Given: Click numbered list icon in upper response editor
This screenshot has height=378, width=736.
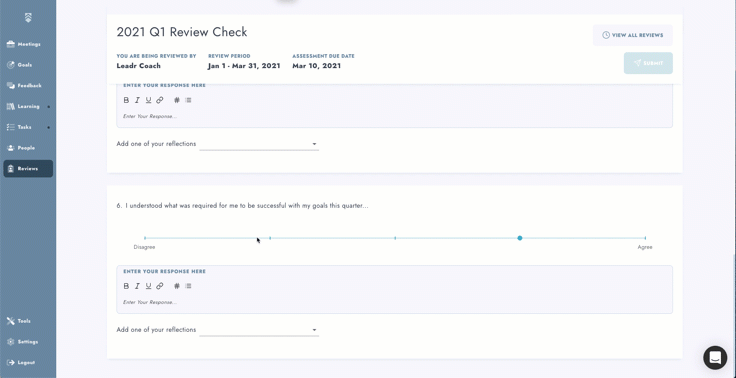Looking at the screenshot, I should click(x=177, y=100).
